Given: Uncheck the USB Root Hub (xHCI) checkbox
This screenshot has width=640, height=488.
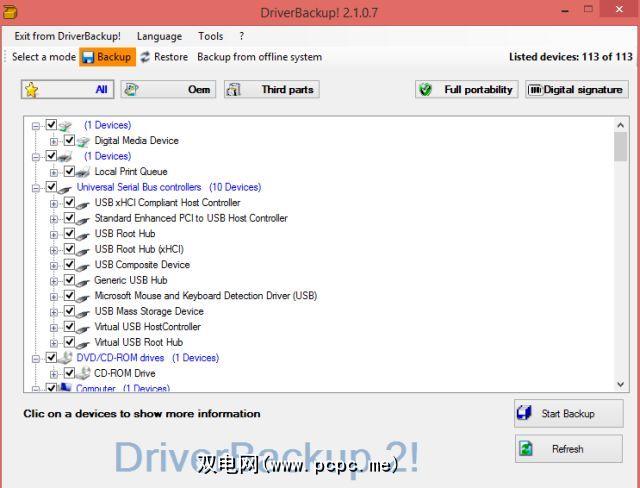Looking at the screenshot, I should coord(69,248).
